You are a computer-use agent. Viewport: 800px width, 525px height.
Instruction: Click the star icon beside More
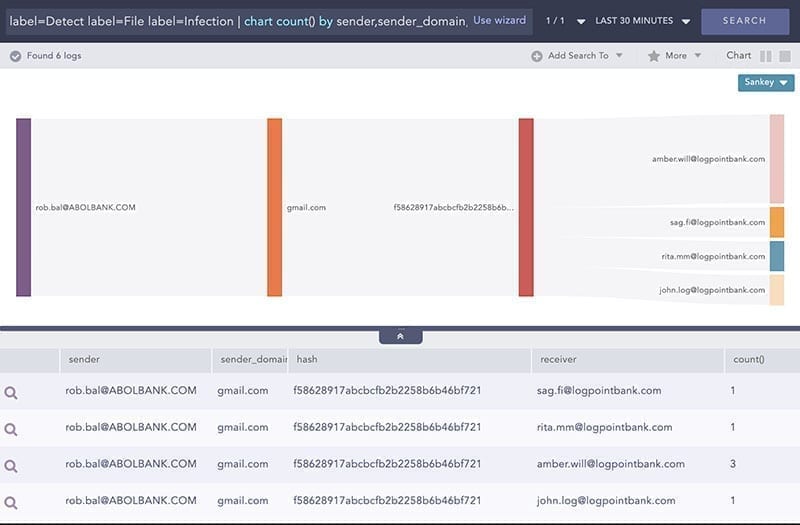pos(654,56)
